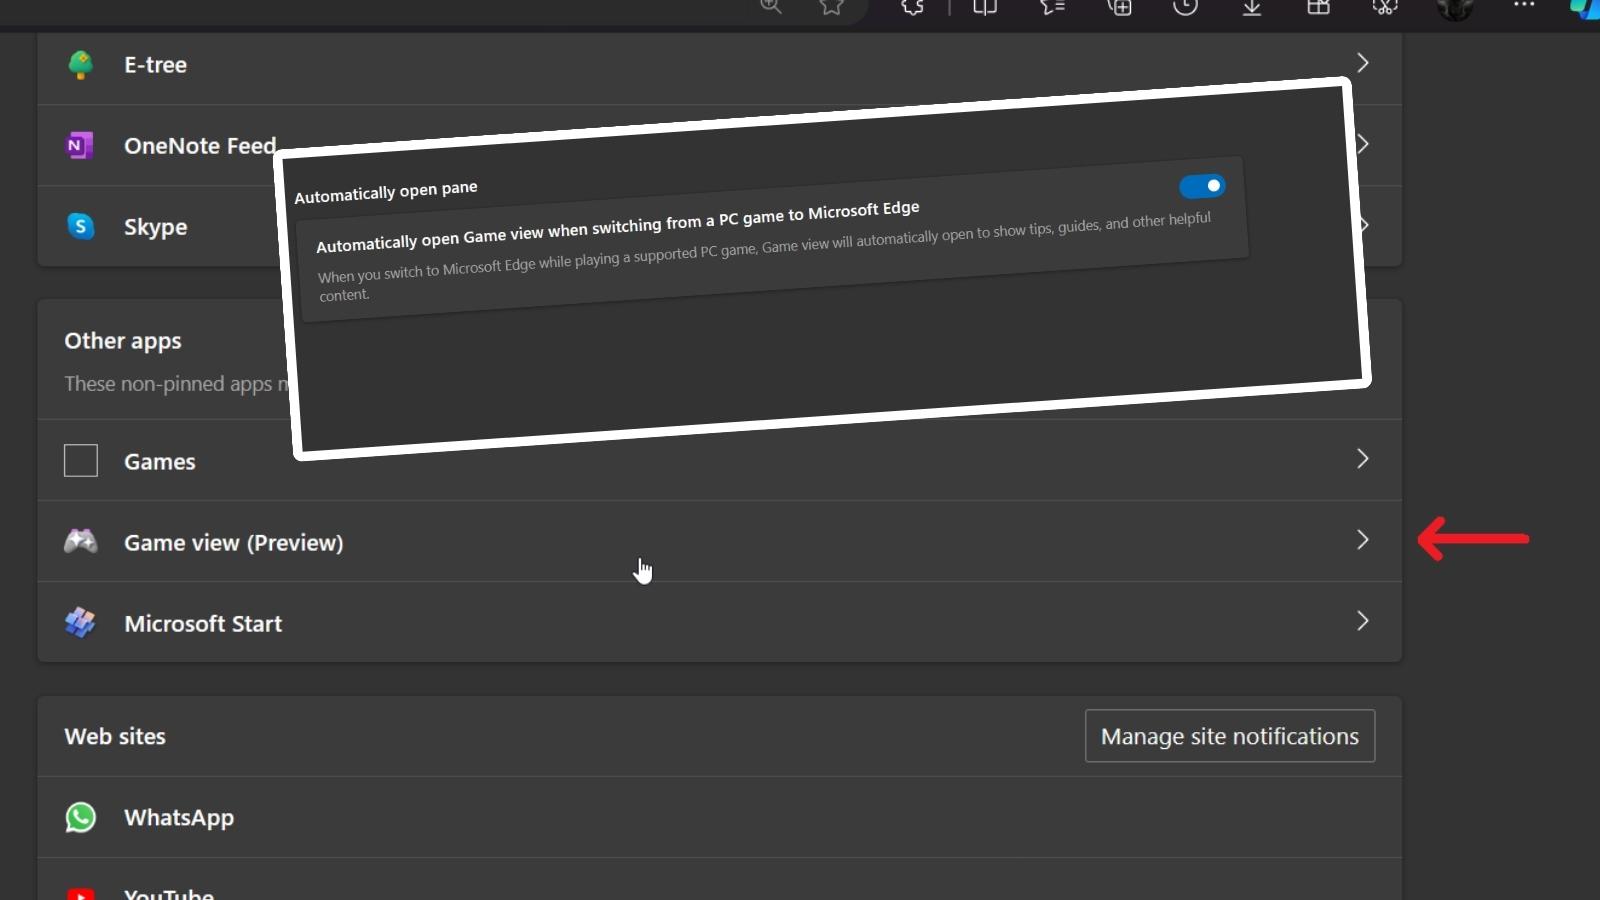1600x900 pixels.
Task: Click the blank icon box beside Games
Action: [81, 461]
